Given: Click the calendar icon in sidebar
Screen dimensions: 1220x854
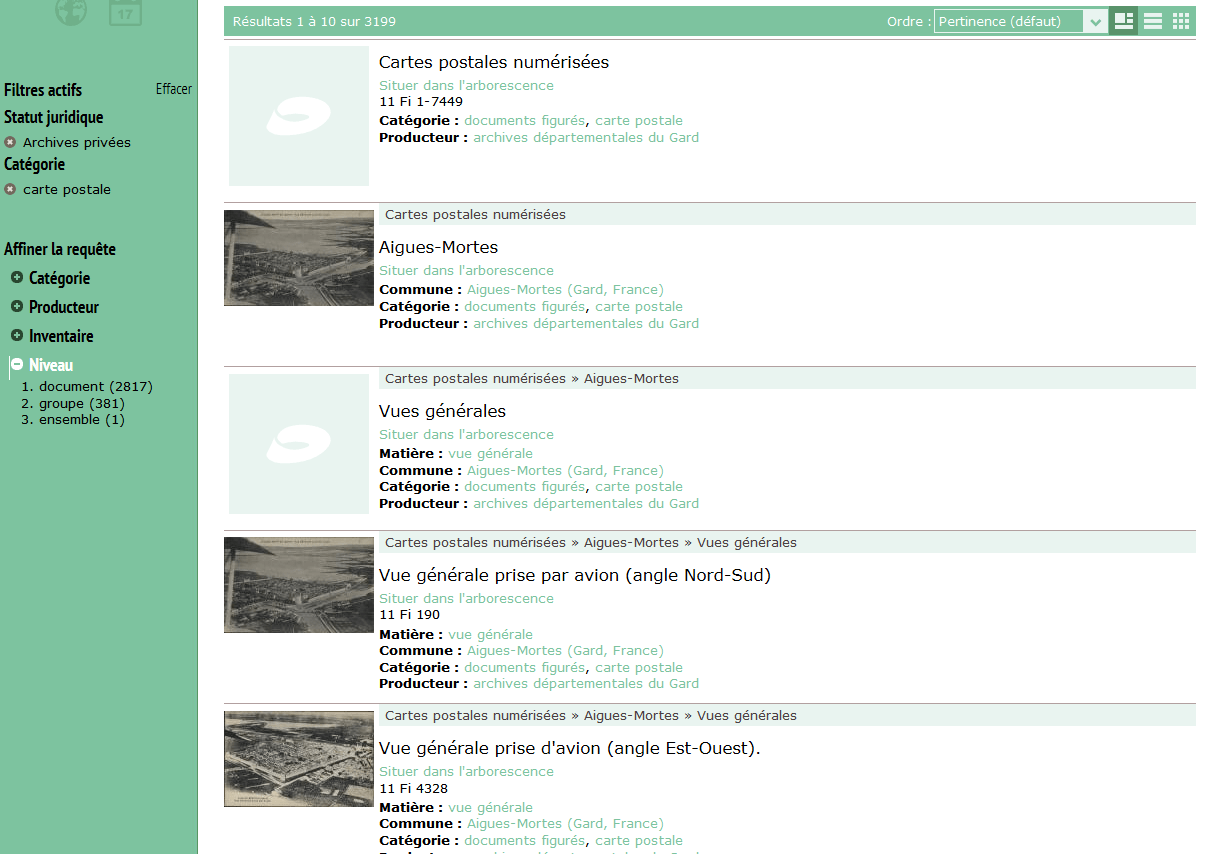Looking at the screenshot, I should pos(125,12).
